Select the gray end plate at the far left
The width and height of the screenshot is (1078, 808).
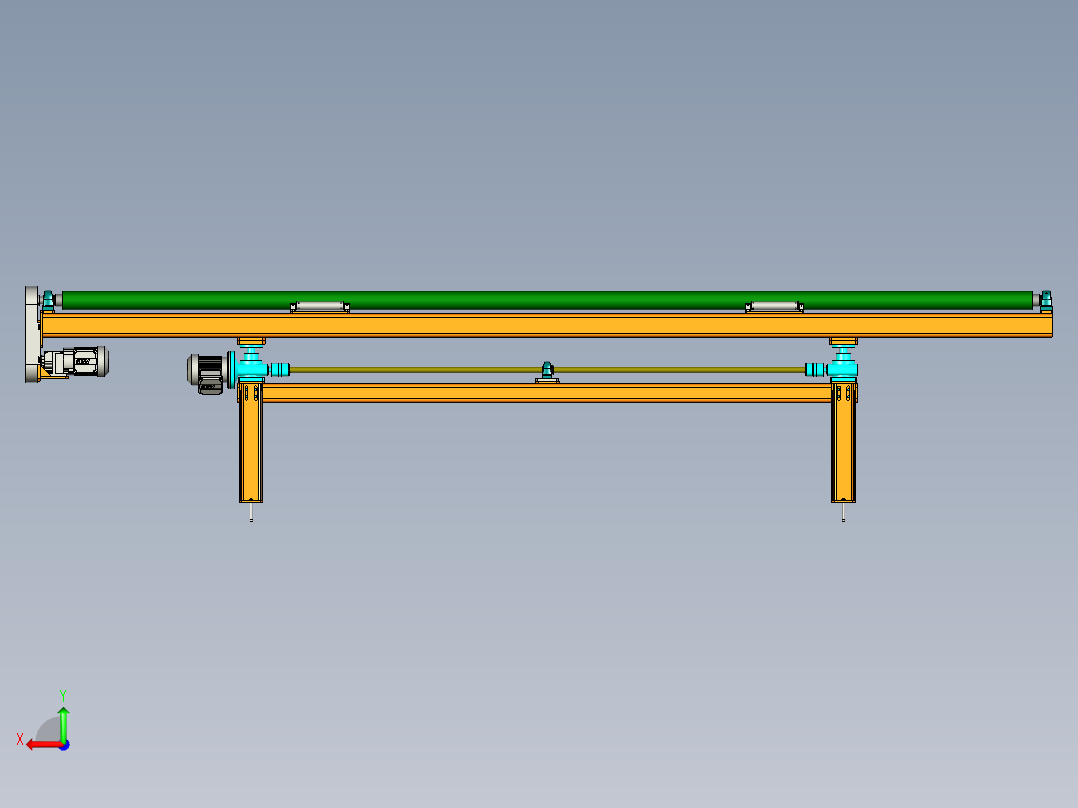pos(32,334)
